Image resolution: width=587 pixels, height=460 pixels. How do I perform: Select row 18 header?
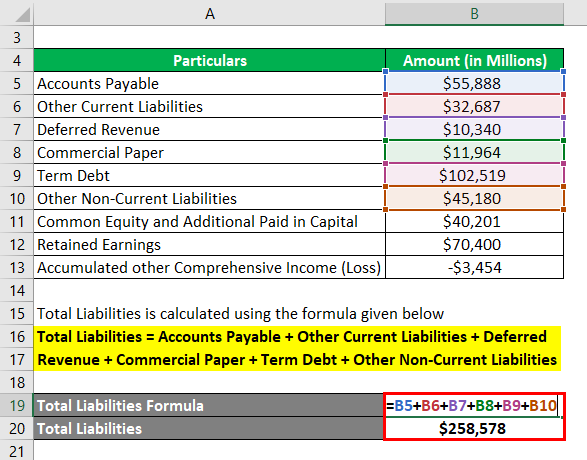point(17,383)
